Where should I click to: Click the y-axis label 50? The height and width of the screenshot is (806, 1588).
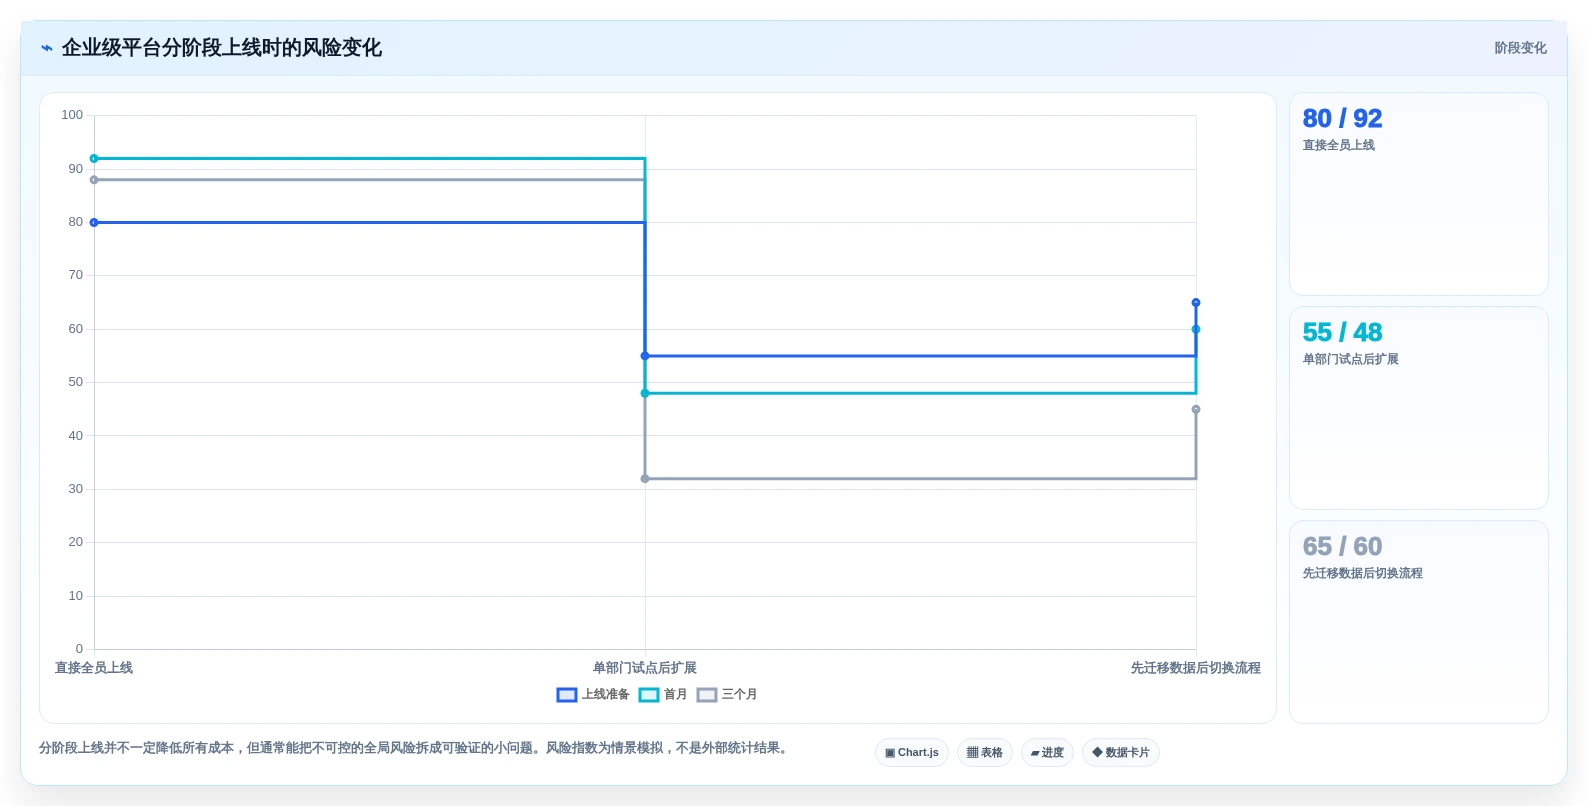pyautogui.click(x=76, y=382)
